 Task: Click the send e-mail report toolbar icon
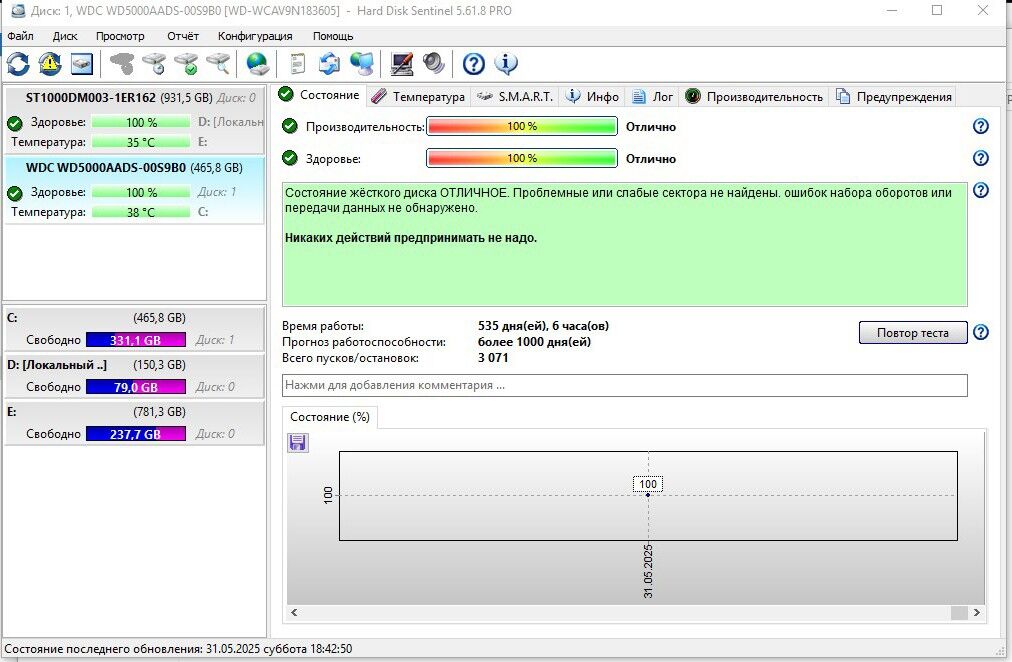pyautogui.click(x=330, y=63)
